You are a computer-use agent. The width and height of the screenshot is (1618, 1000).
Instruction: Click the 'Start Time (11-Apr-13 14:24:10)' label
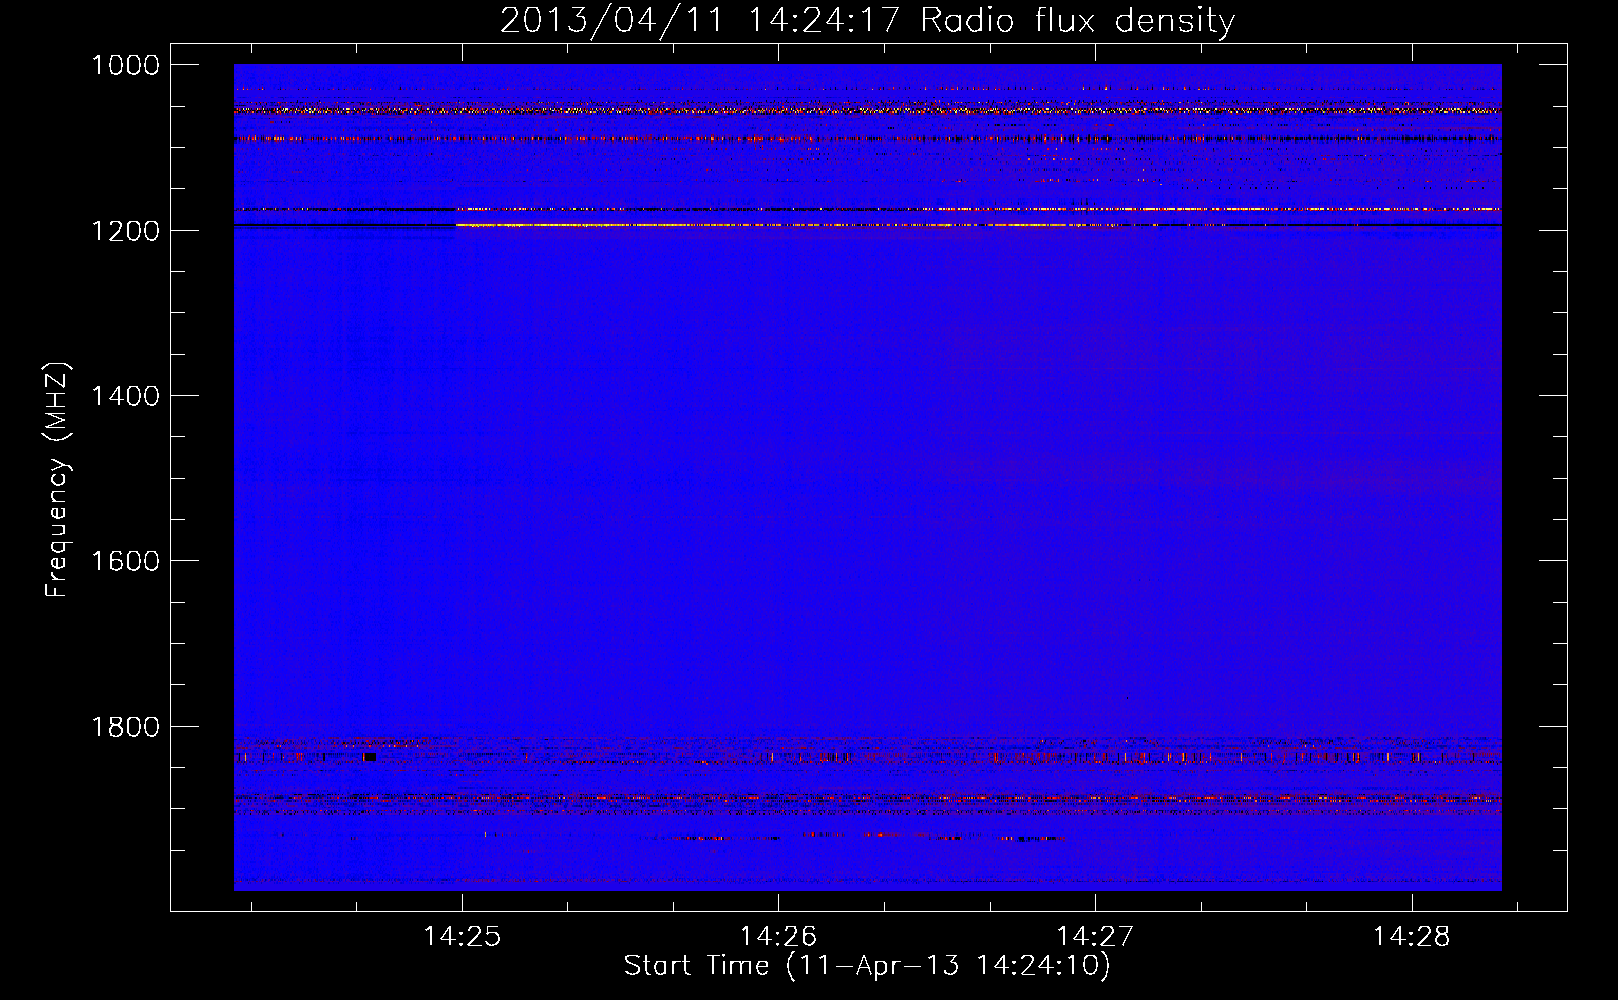click(x=867, y=966)
